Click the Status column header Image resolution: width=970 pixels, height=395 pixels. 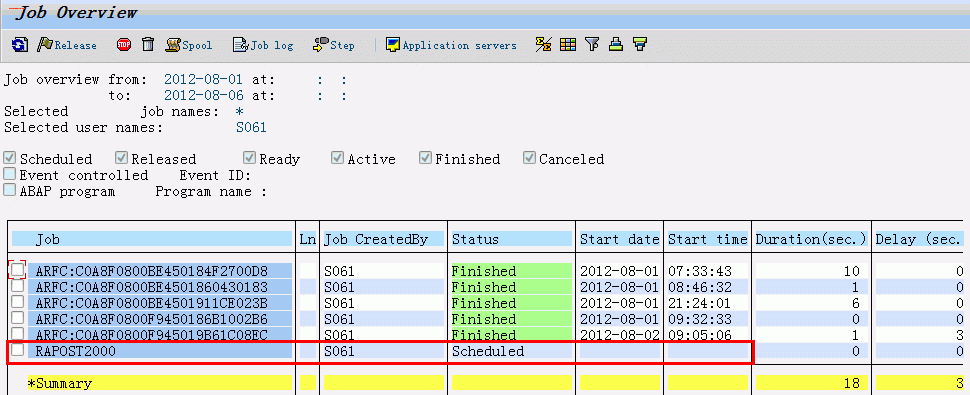(x=512, y=239)
